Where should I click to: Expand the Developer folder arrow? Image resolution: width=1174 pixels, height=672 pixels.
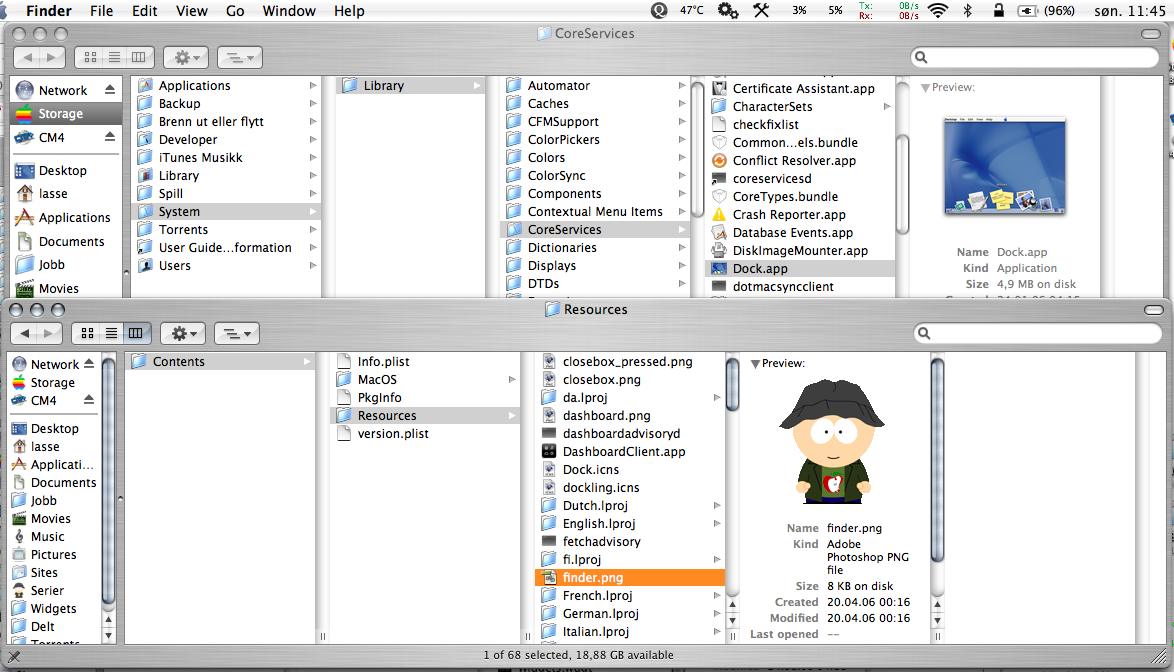[313, 140]
